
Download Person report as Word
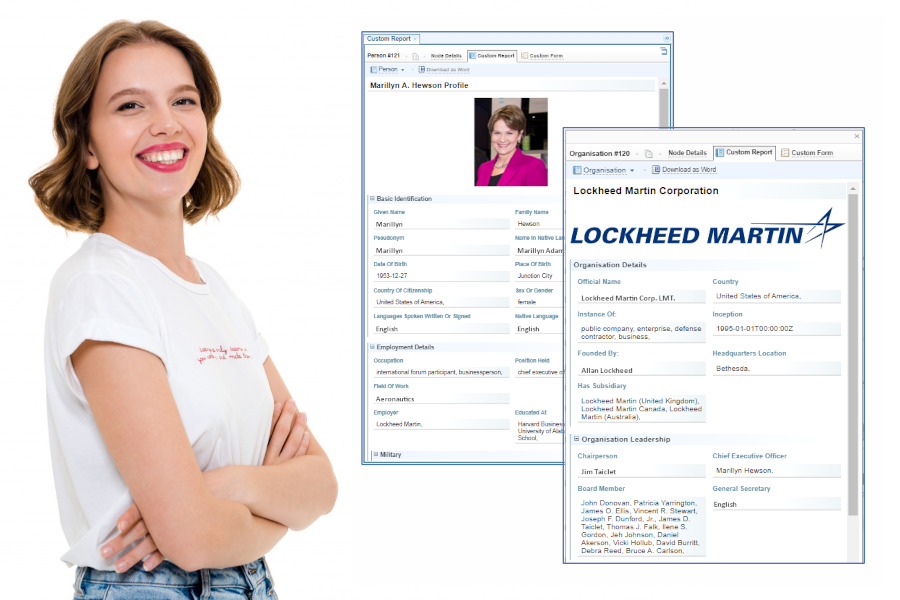pos(444,69)
